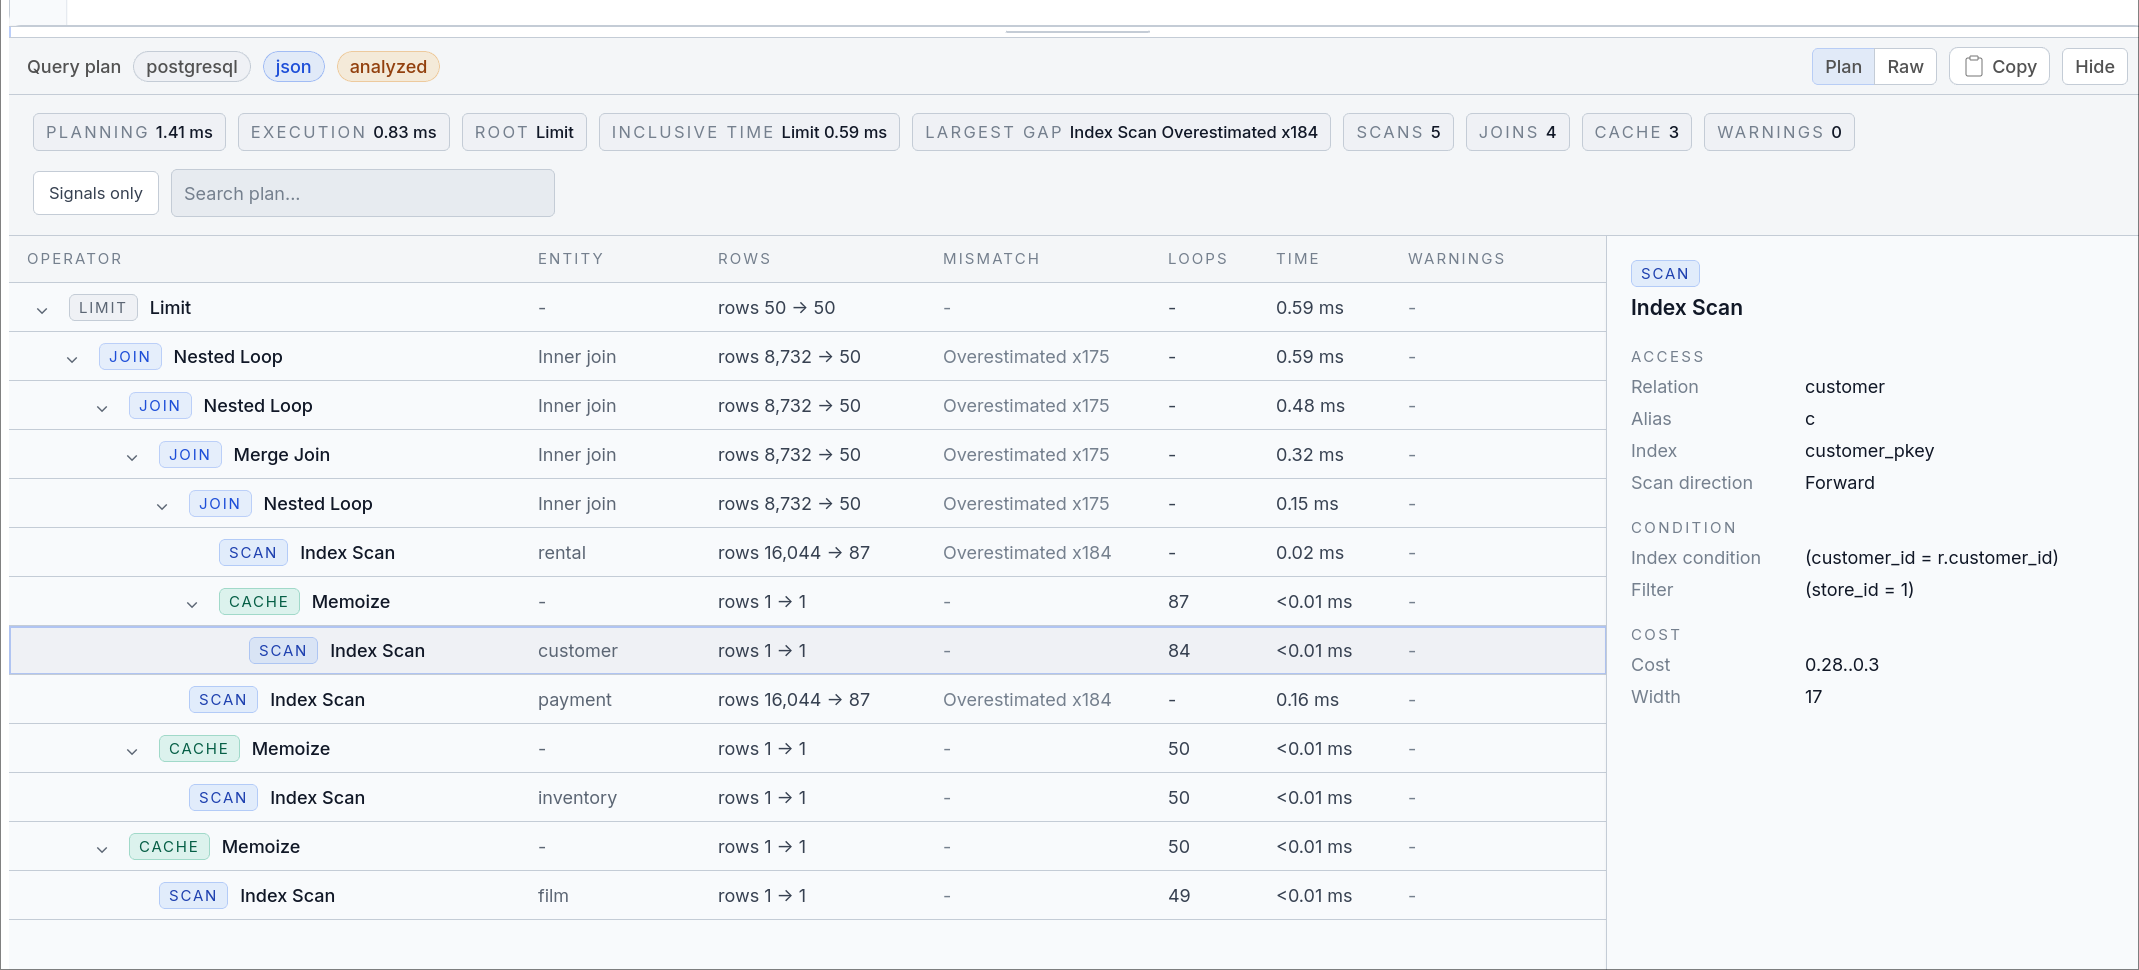Select the film Index Scan row
The image size is (2139, 970).
pos(807,896)
